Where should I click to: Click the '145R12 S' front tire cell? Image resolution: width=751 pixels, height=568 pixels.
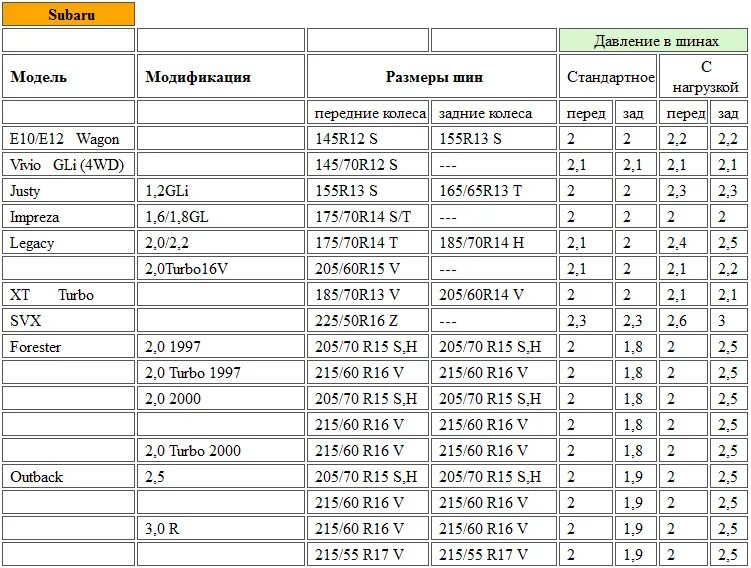[x=368, y=139]
